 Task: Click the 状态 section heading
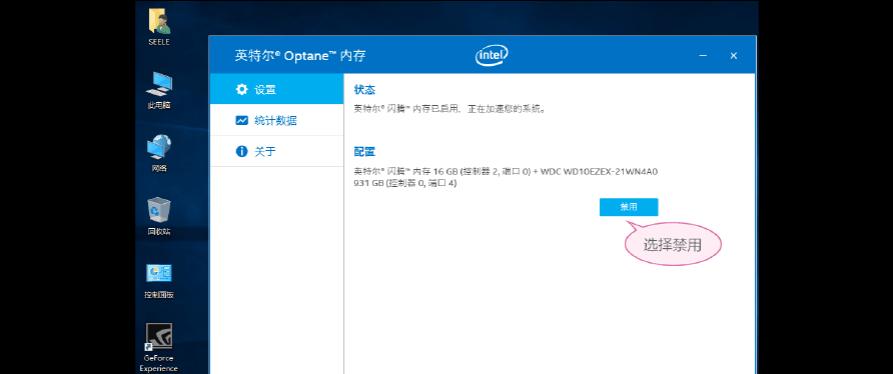(x=364, y=90)
